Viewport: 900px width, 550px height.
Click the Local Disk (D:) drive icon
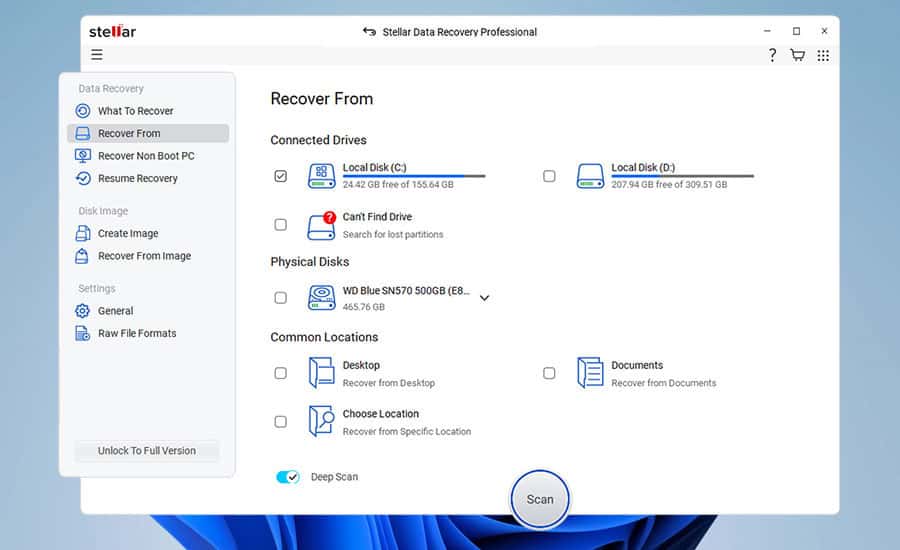tap(590, 176)
